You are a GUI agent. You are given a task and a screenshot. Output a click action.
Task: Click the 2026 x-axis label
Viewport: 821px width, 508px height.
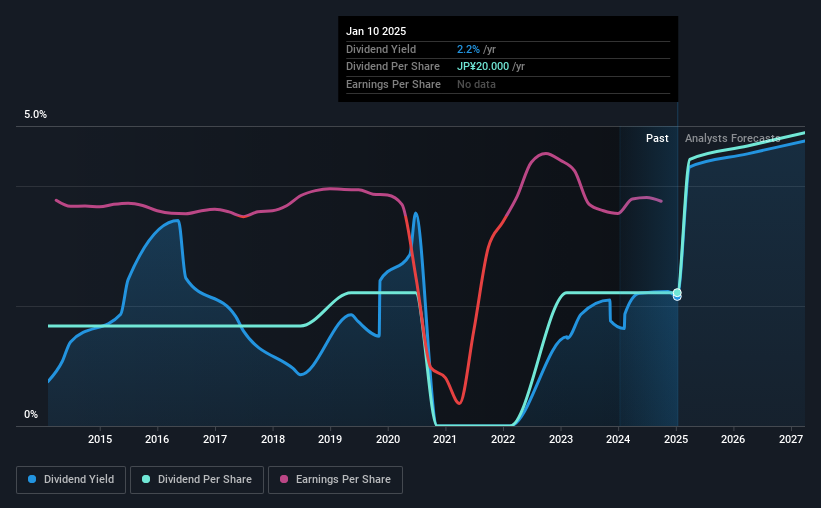tap(733, 439)
